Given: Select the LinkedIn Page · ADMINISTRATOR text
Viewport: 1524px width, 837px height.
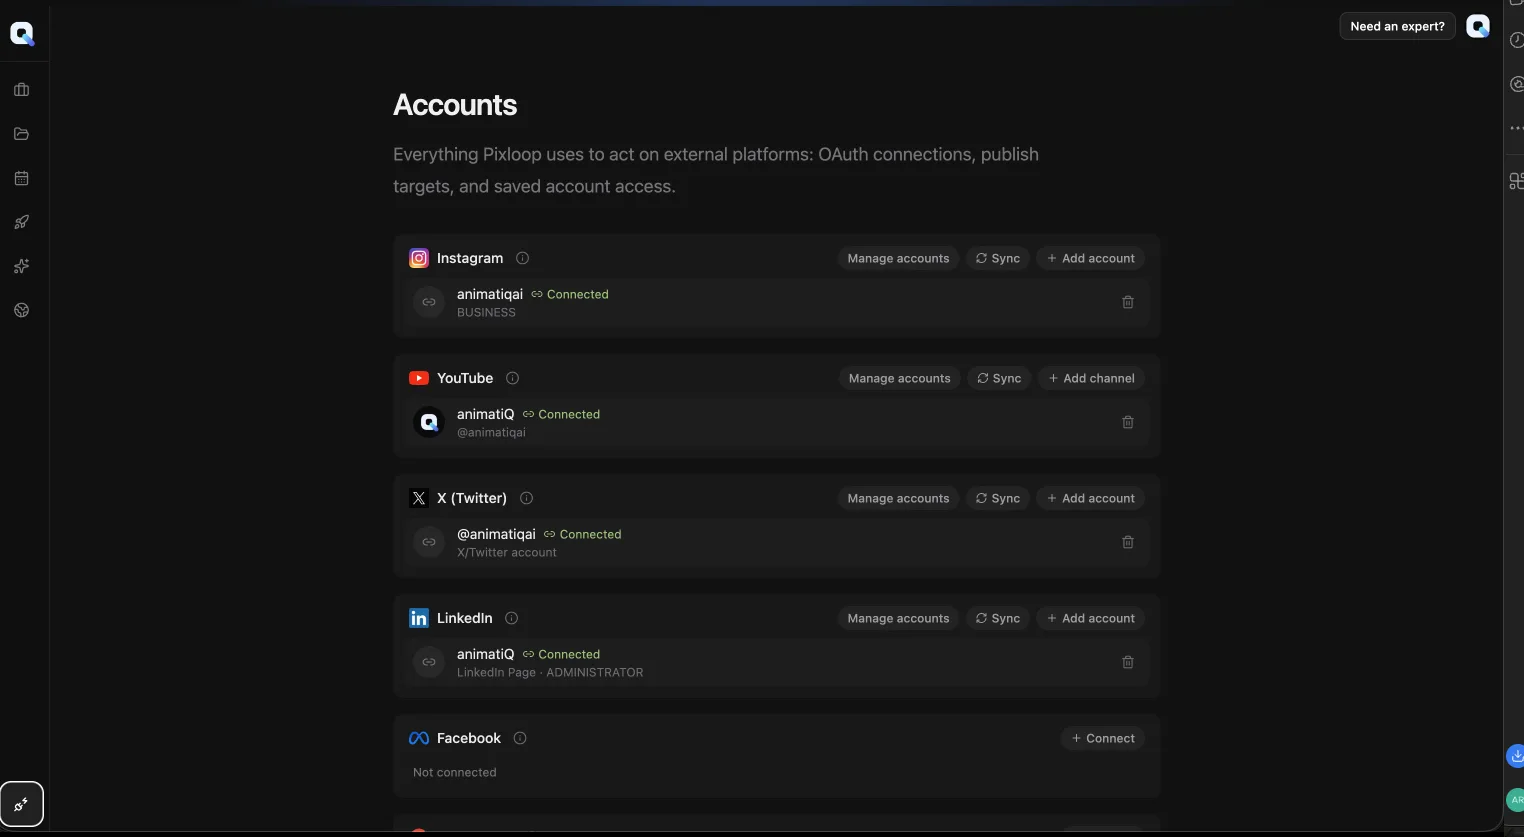Looking at the screenshot, I should point(550,672).
